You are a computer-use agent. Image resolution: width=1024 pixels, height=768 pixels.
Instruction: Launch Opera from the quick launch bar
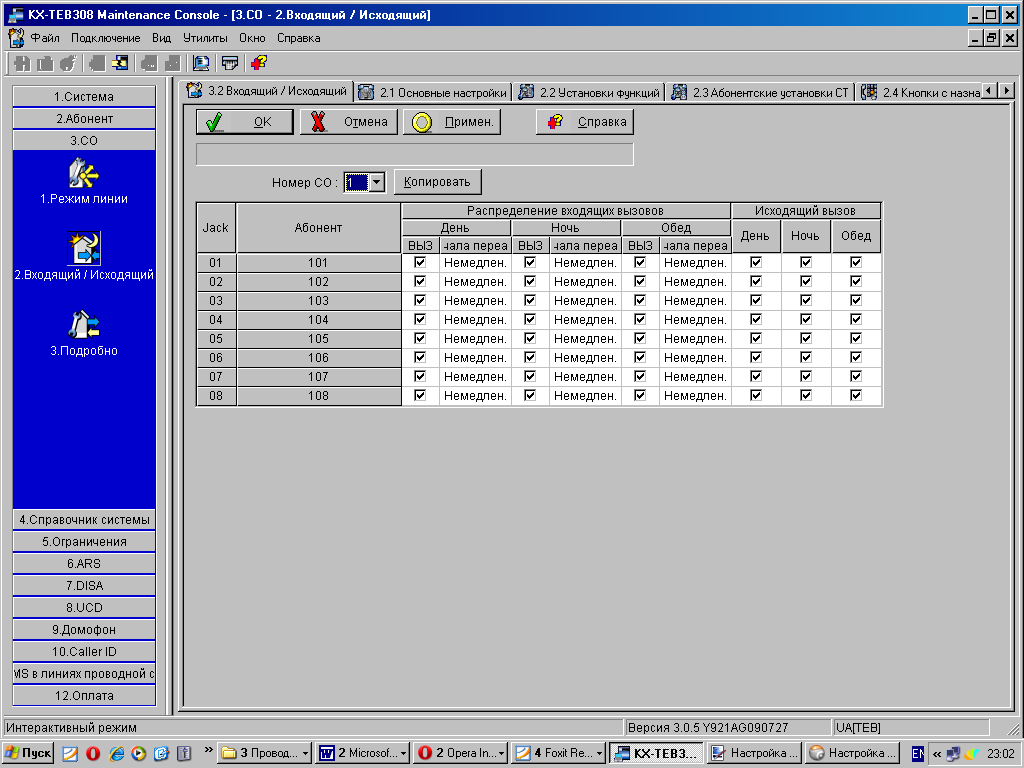[x=93, y=754]
